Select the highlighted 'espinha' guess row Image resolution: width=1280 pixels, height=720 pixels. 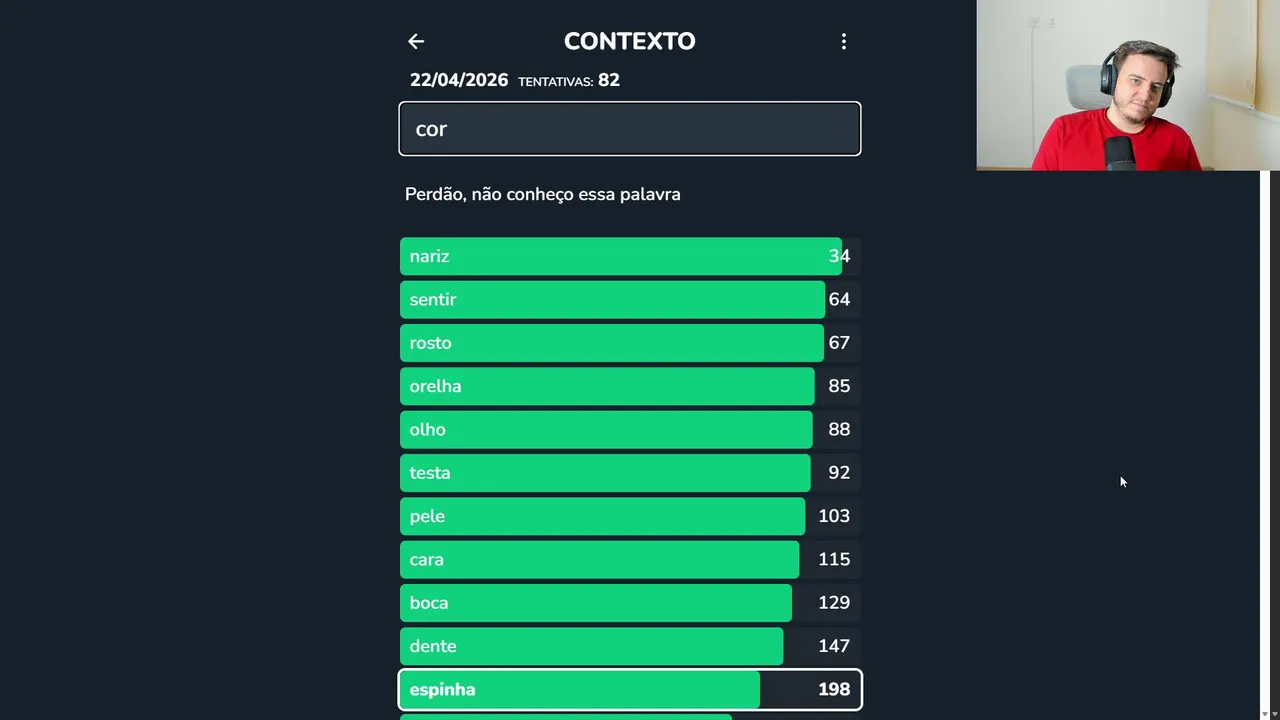pyautogui.click(x=629, y=689)
